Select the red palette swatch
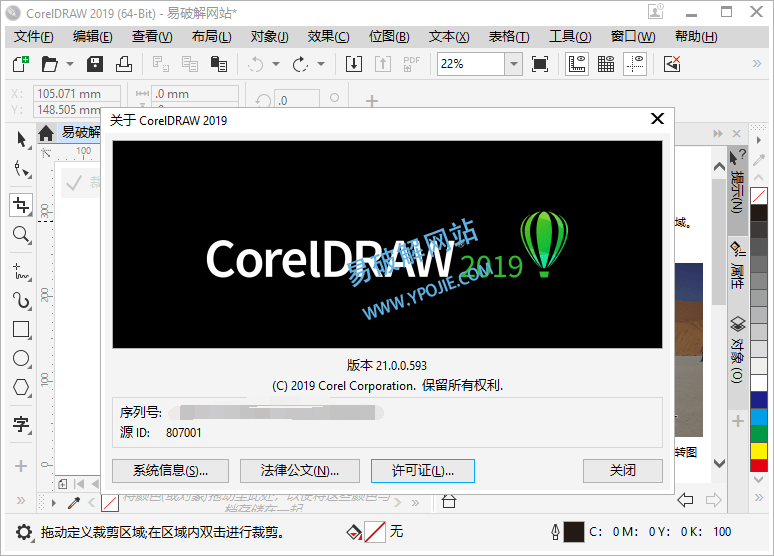 click(758, 466)
